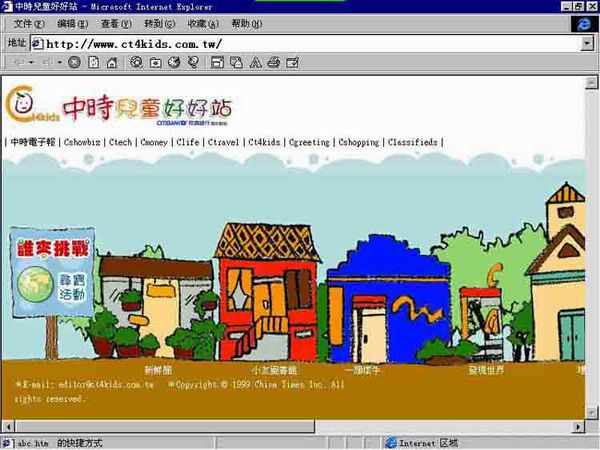600x450 pixels.
Task: Open the Cshowbiz navigation link
Action: pyautogui.click(x=83, y=143)
